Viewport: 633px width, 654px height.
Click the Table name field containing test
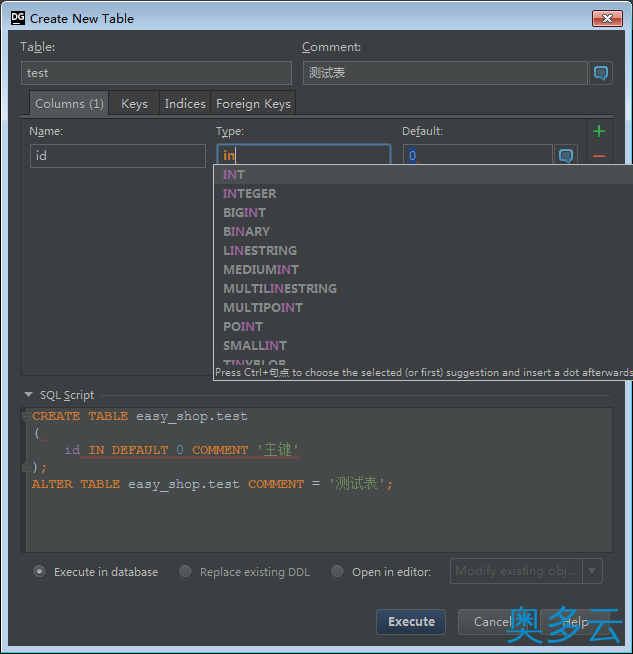156,73
